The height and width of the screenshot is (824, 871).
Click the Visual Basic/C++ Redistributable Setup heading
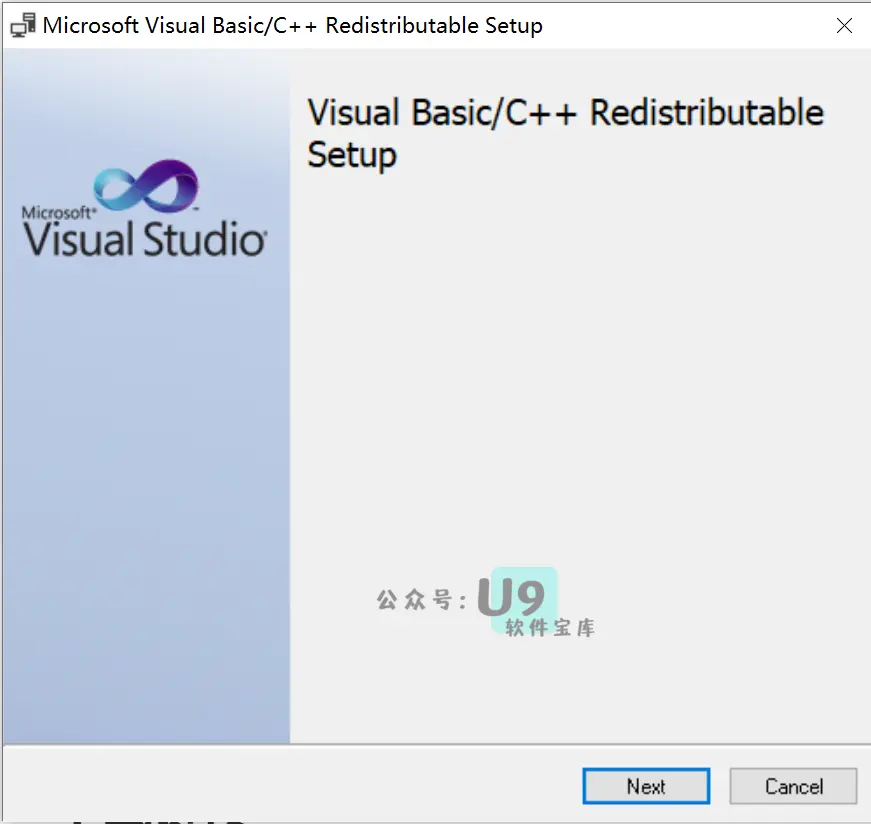[x=566, y=133]
